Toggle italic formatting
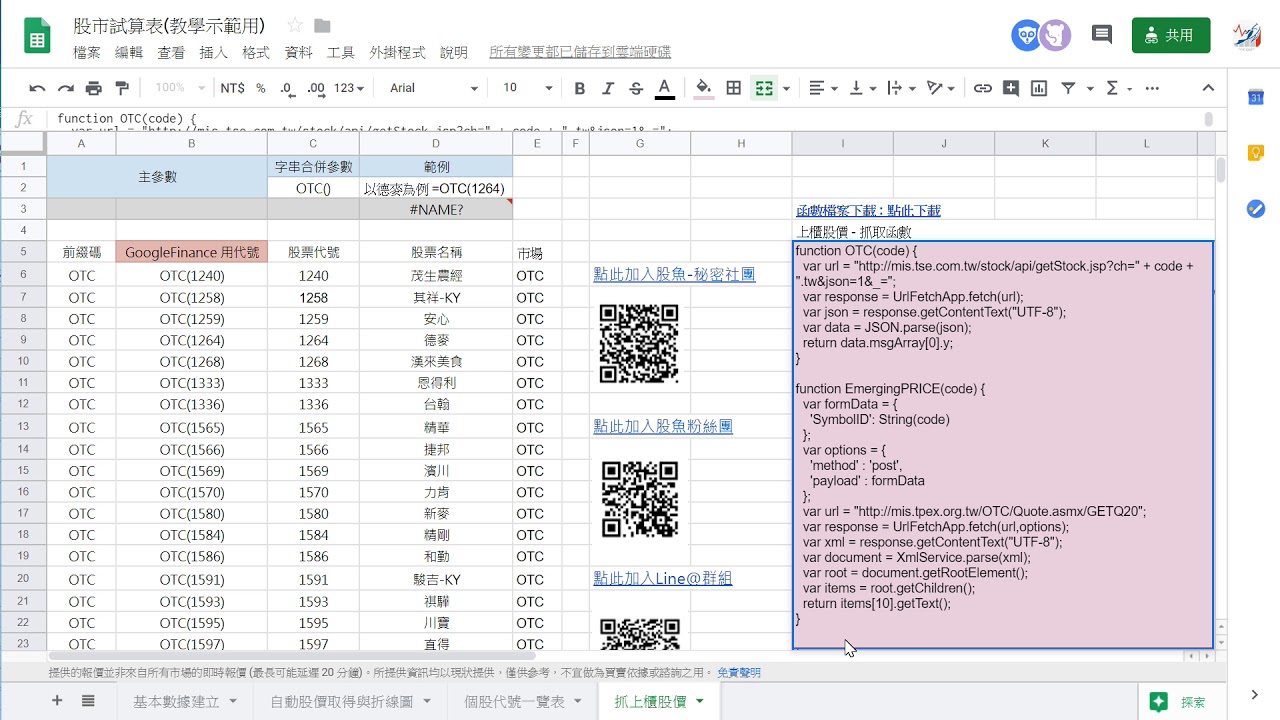This screenshot has width=1280, height=720. click(x=608, y=88)
